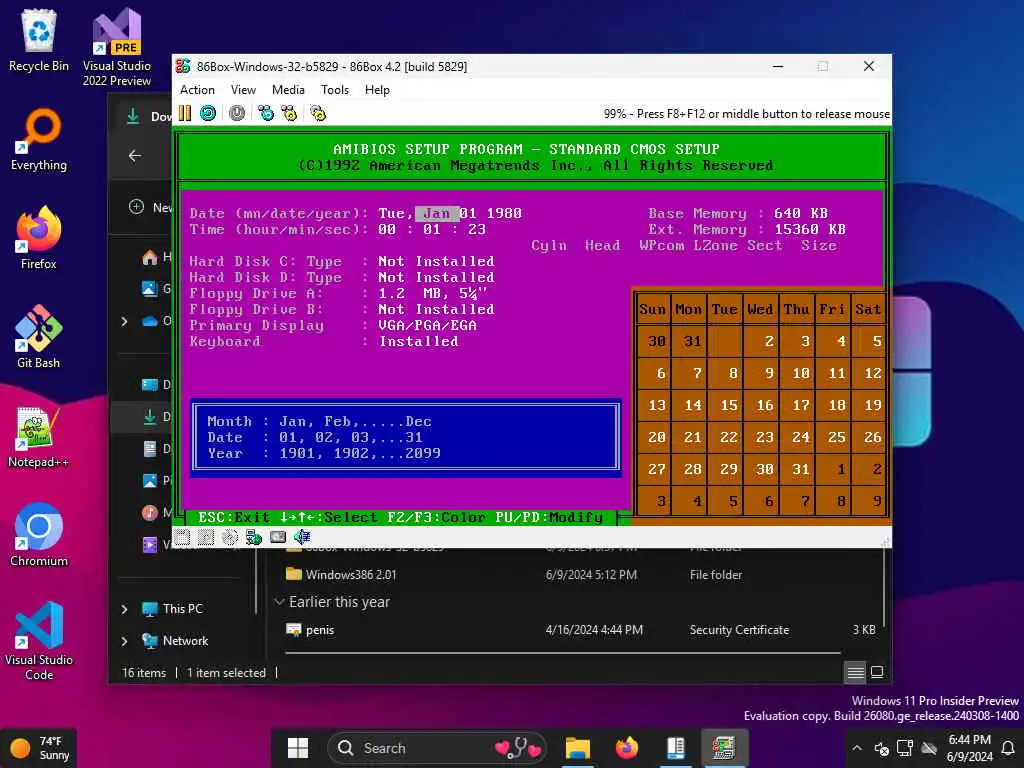This screenshot has height=768, width=1024.
Task: Open the Action menu
Action: click(x=197, y=90)
